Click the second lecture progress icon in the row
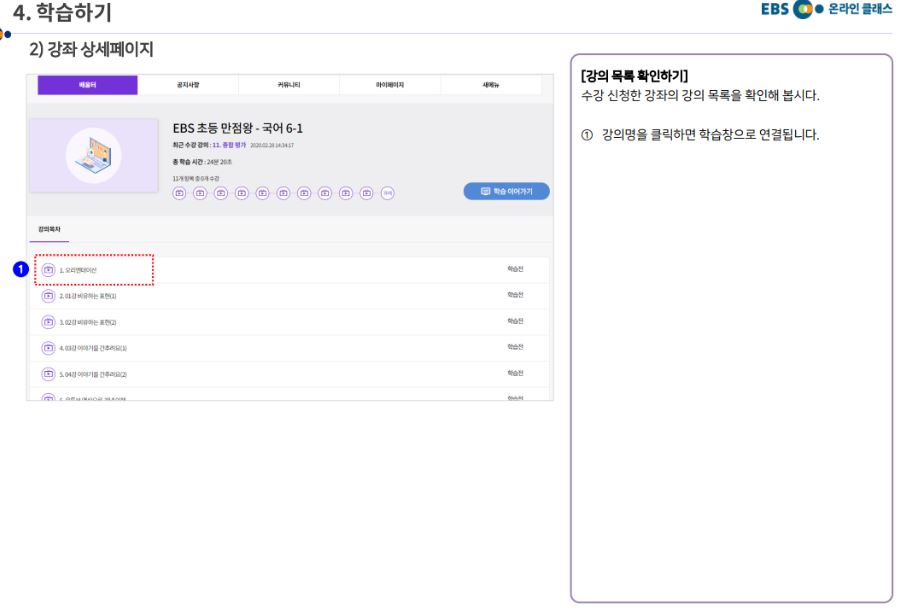The width and height of the screenshot is (899, 609). tap(200, 193)
